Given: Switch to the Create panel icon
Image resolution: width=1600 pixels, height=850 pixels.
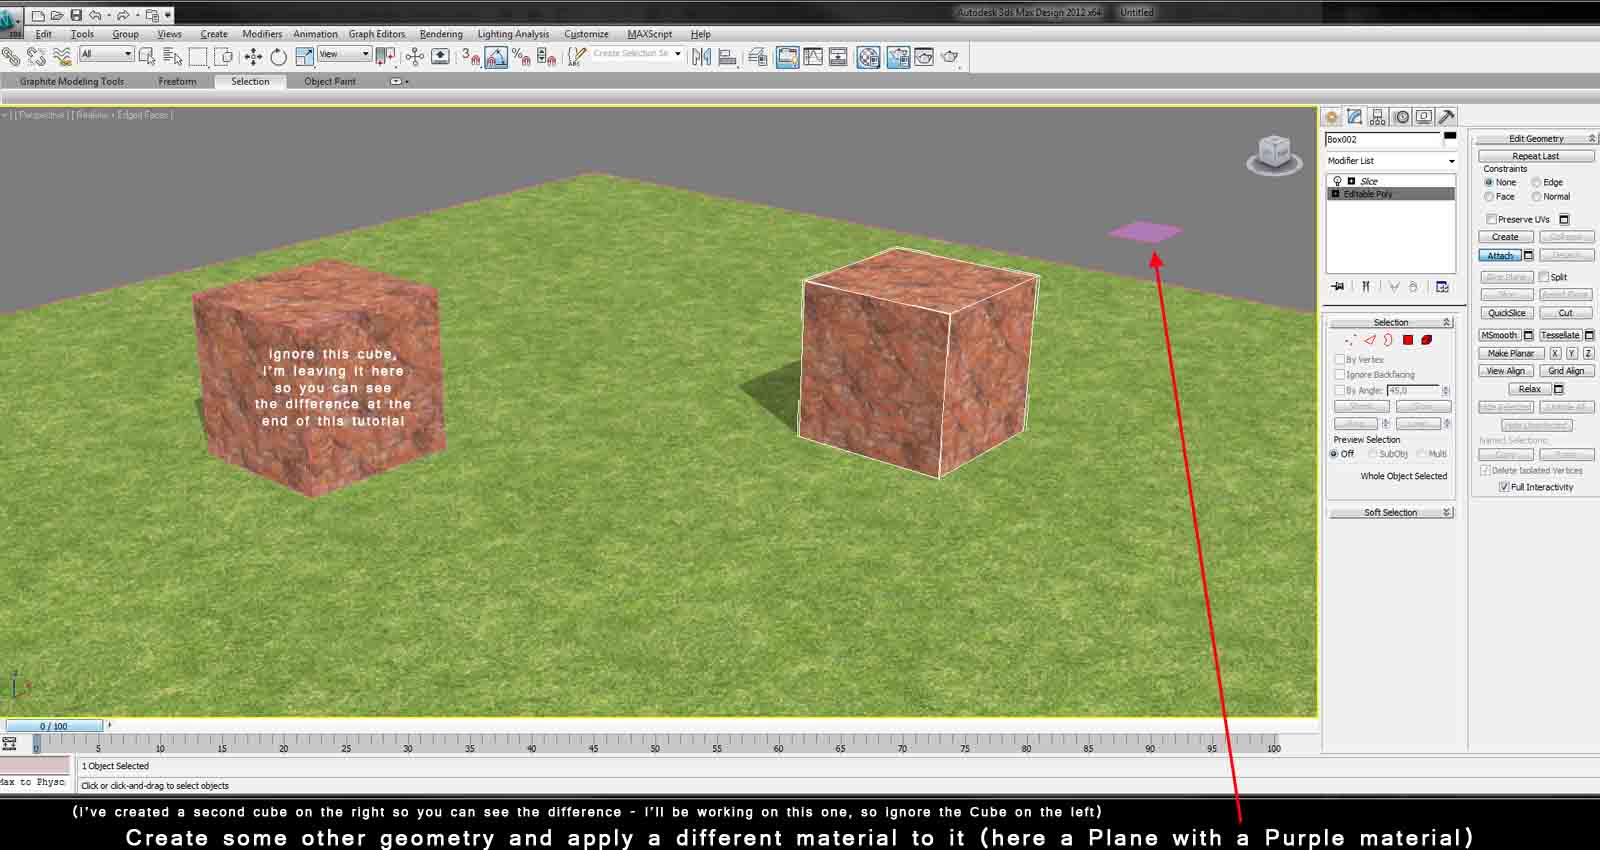Looking at the screenshot, I should 1332,117.
